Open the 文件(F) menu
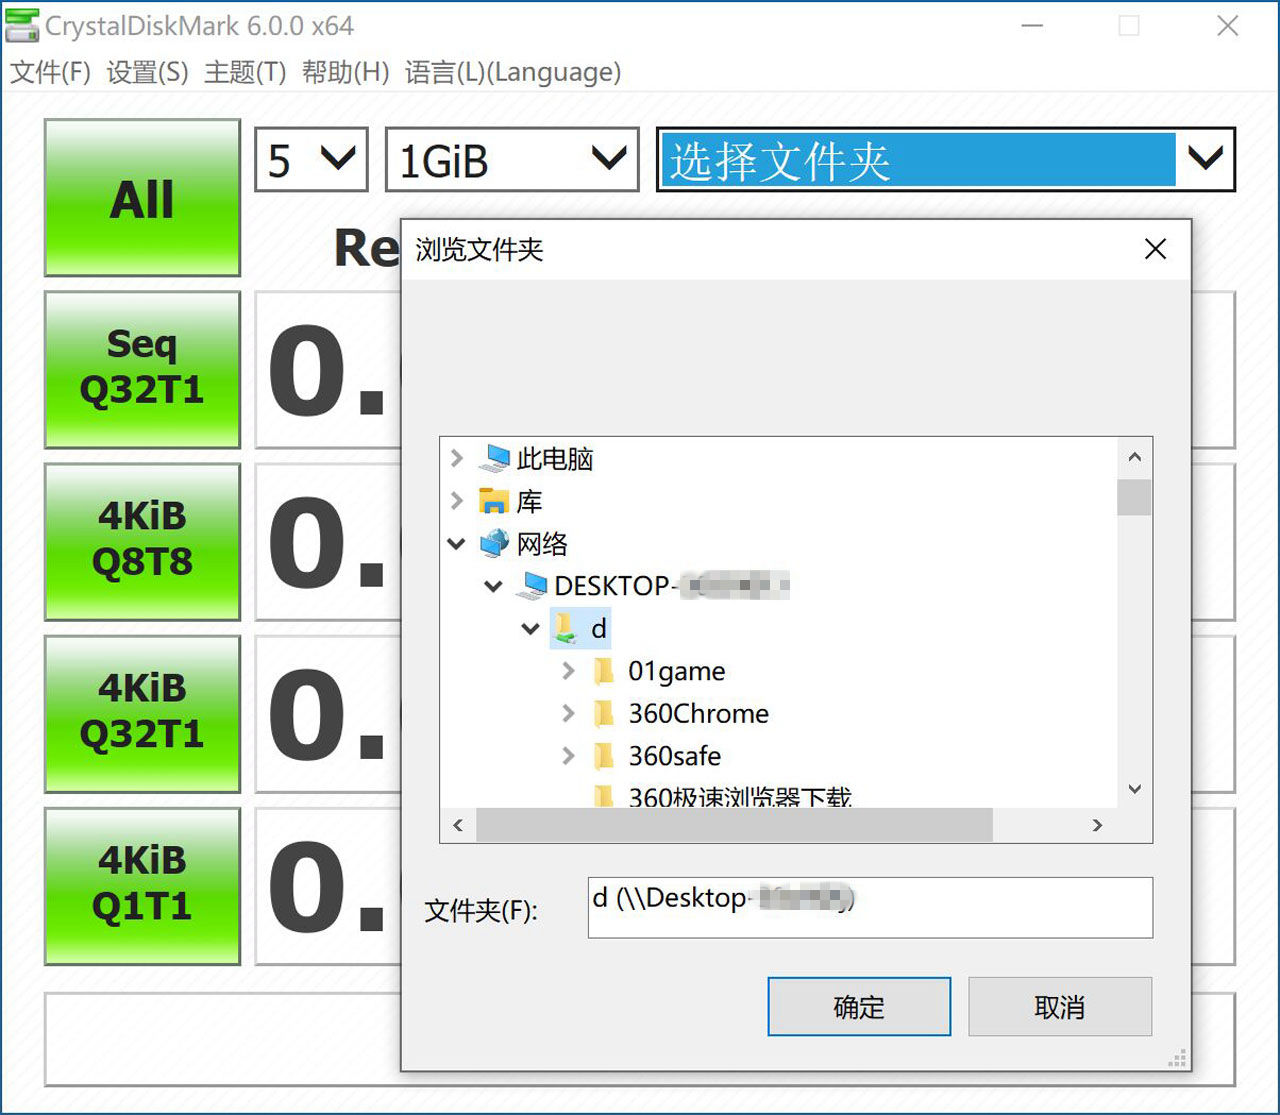 [x=50, y=73]
